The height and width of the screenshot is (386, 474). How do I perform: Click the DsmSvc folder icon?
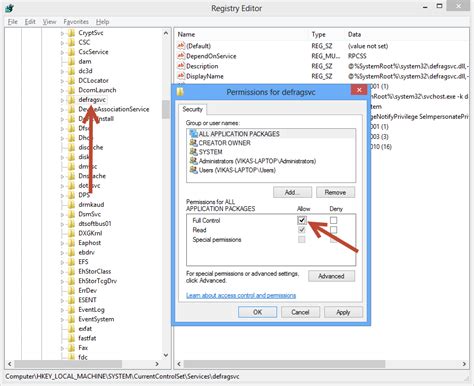coord(71,214)
